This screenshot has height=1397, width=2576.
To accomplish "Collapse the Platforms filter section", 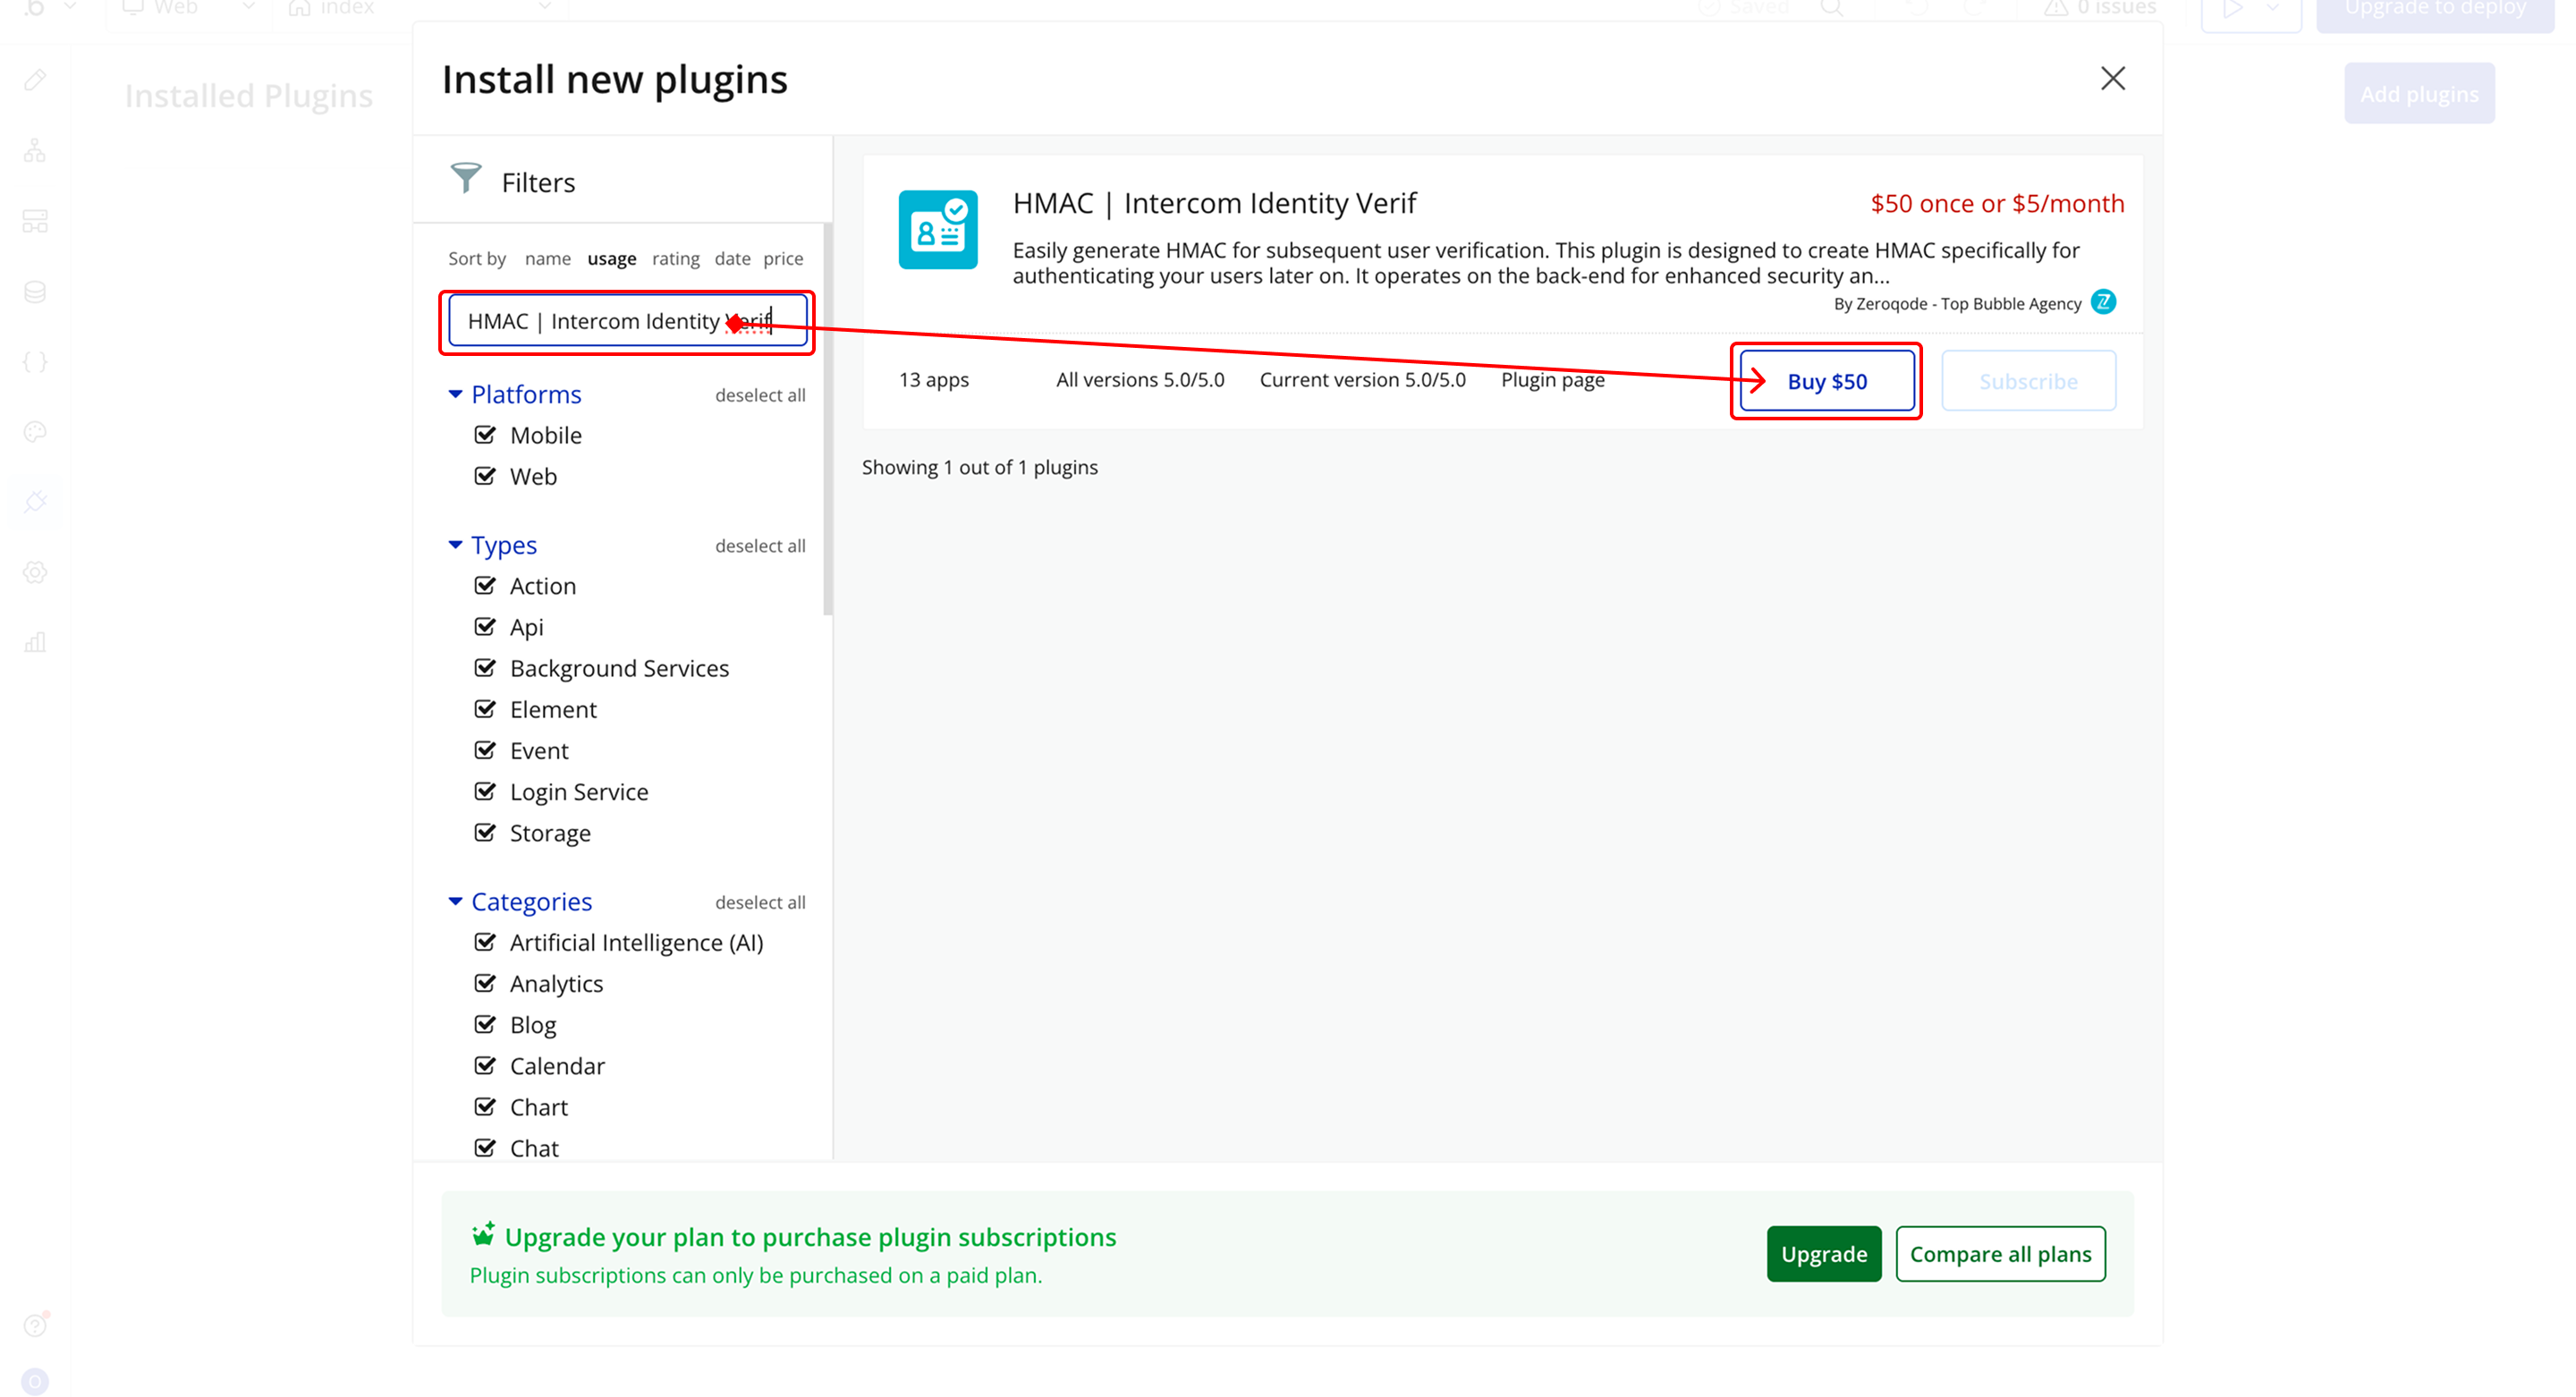I will click(x=455, y=394).
